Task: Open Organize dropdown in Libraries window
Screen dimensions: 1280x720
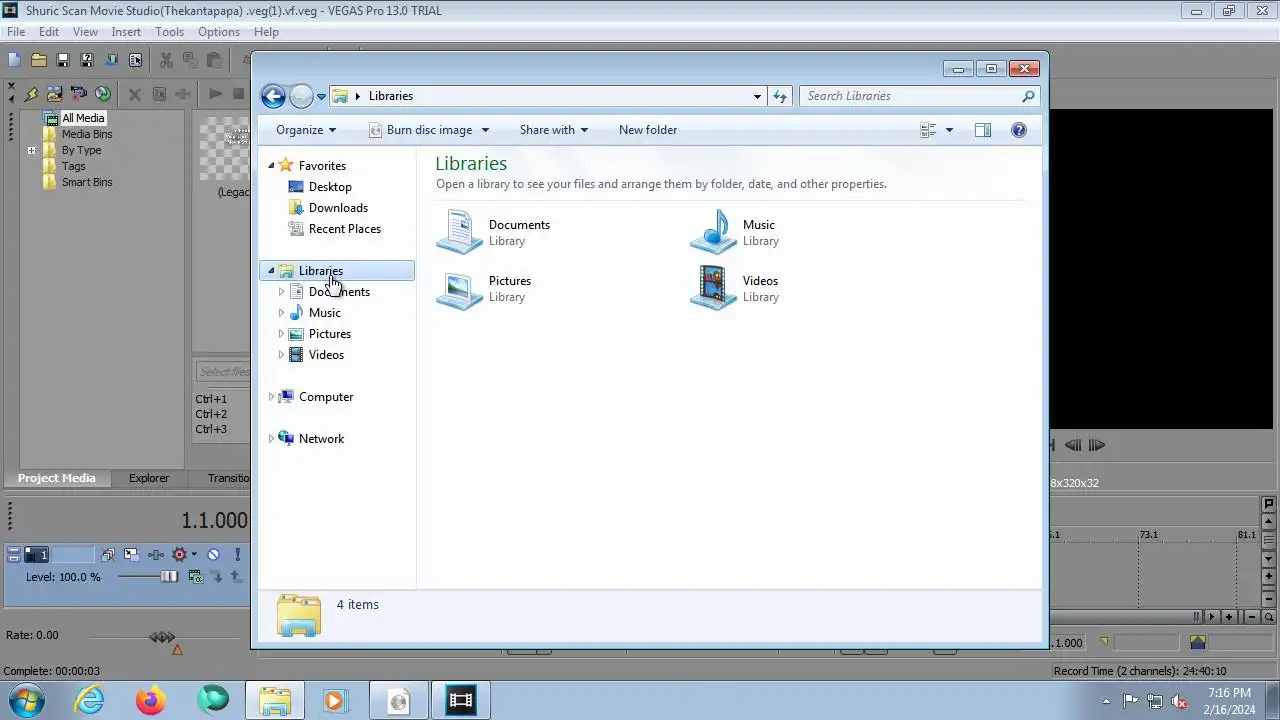Action: point(306,130)
